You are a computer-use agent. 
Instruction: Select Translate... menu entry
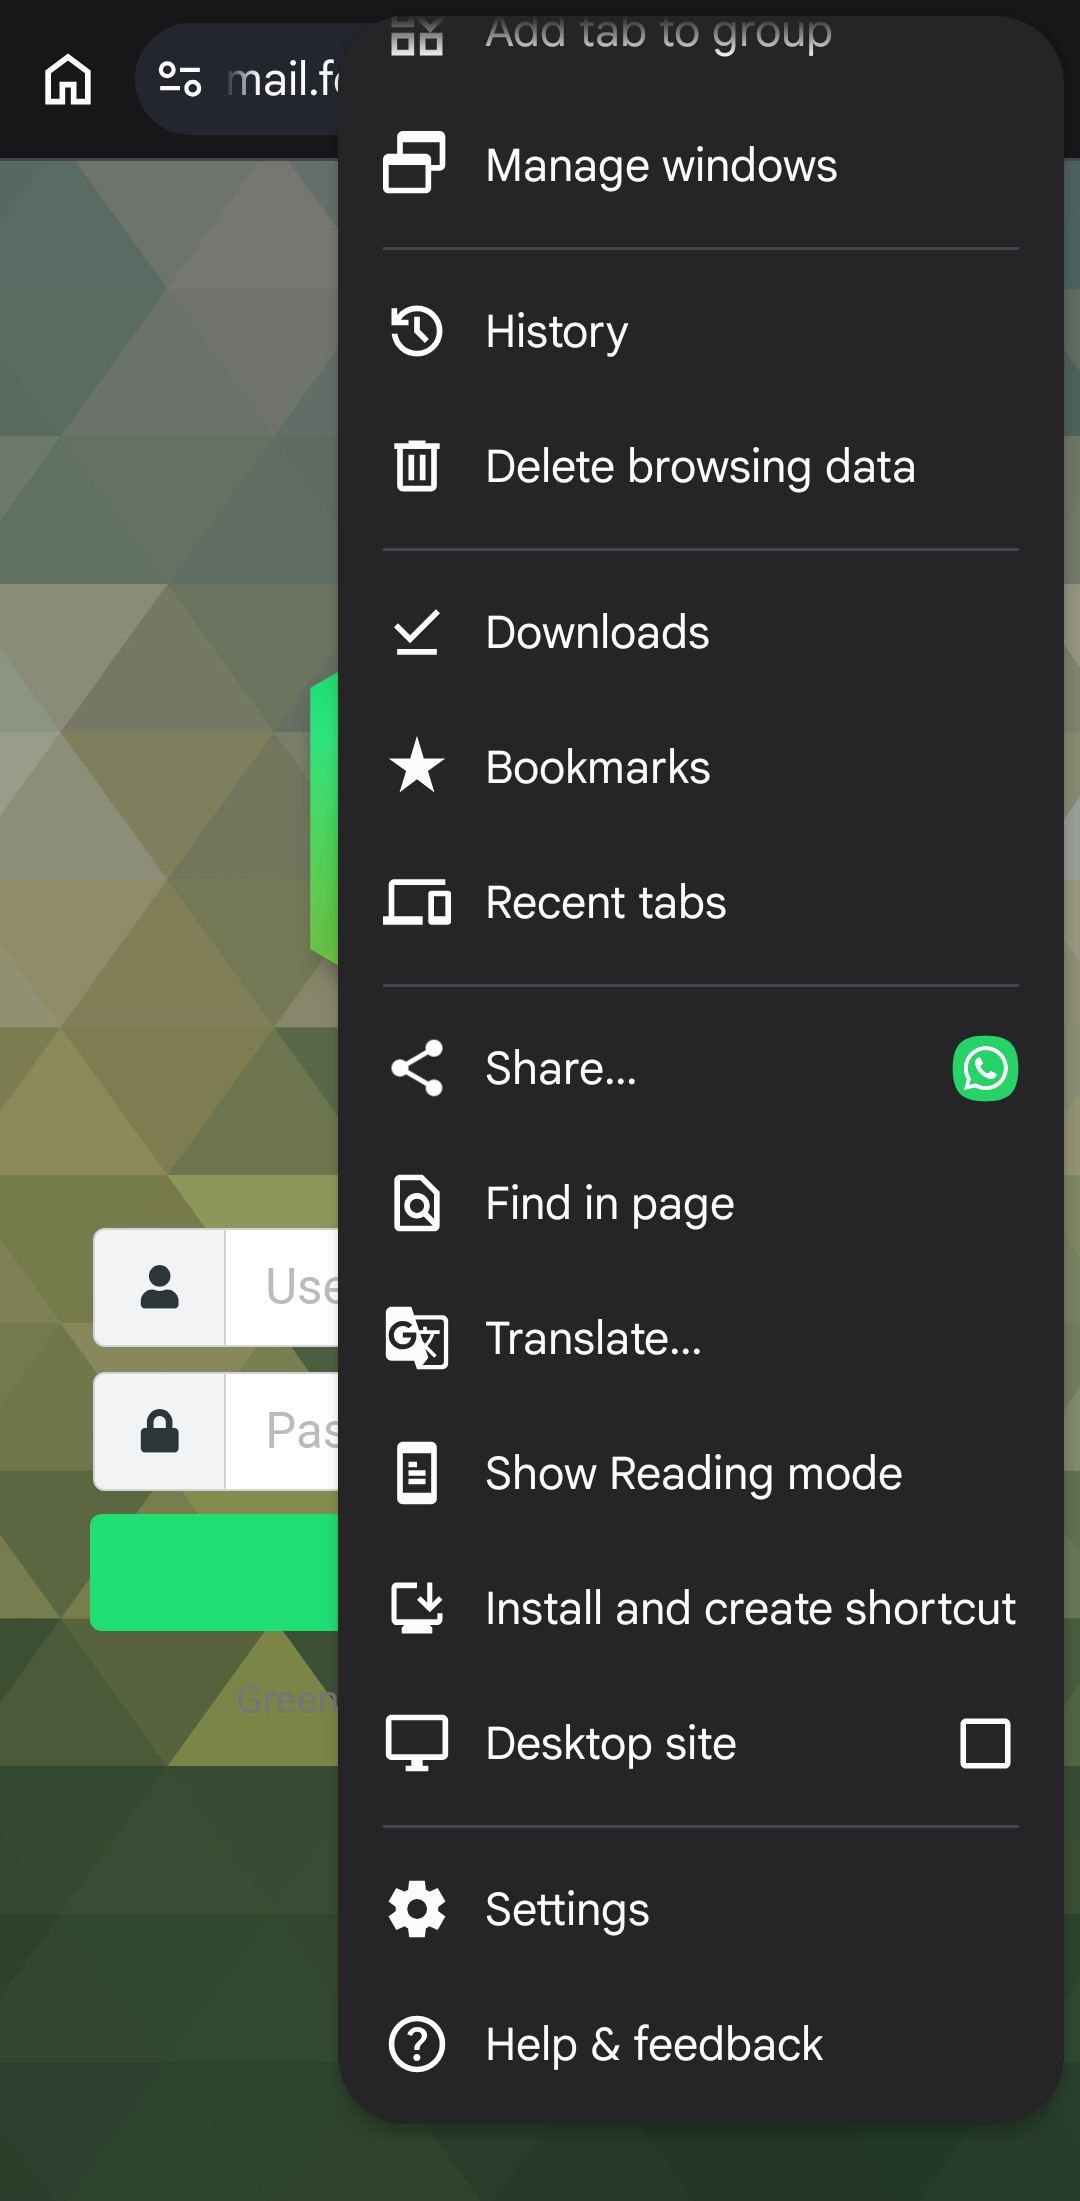[x=700, y=1338]
